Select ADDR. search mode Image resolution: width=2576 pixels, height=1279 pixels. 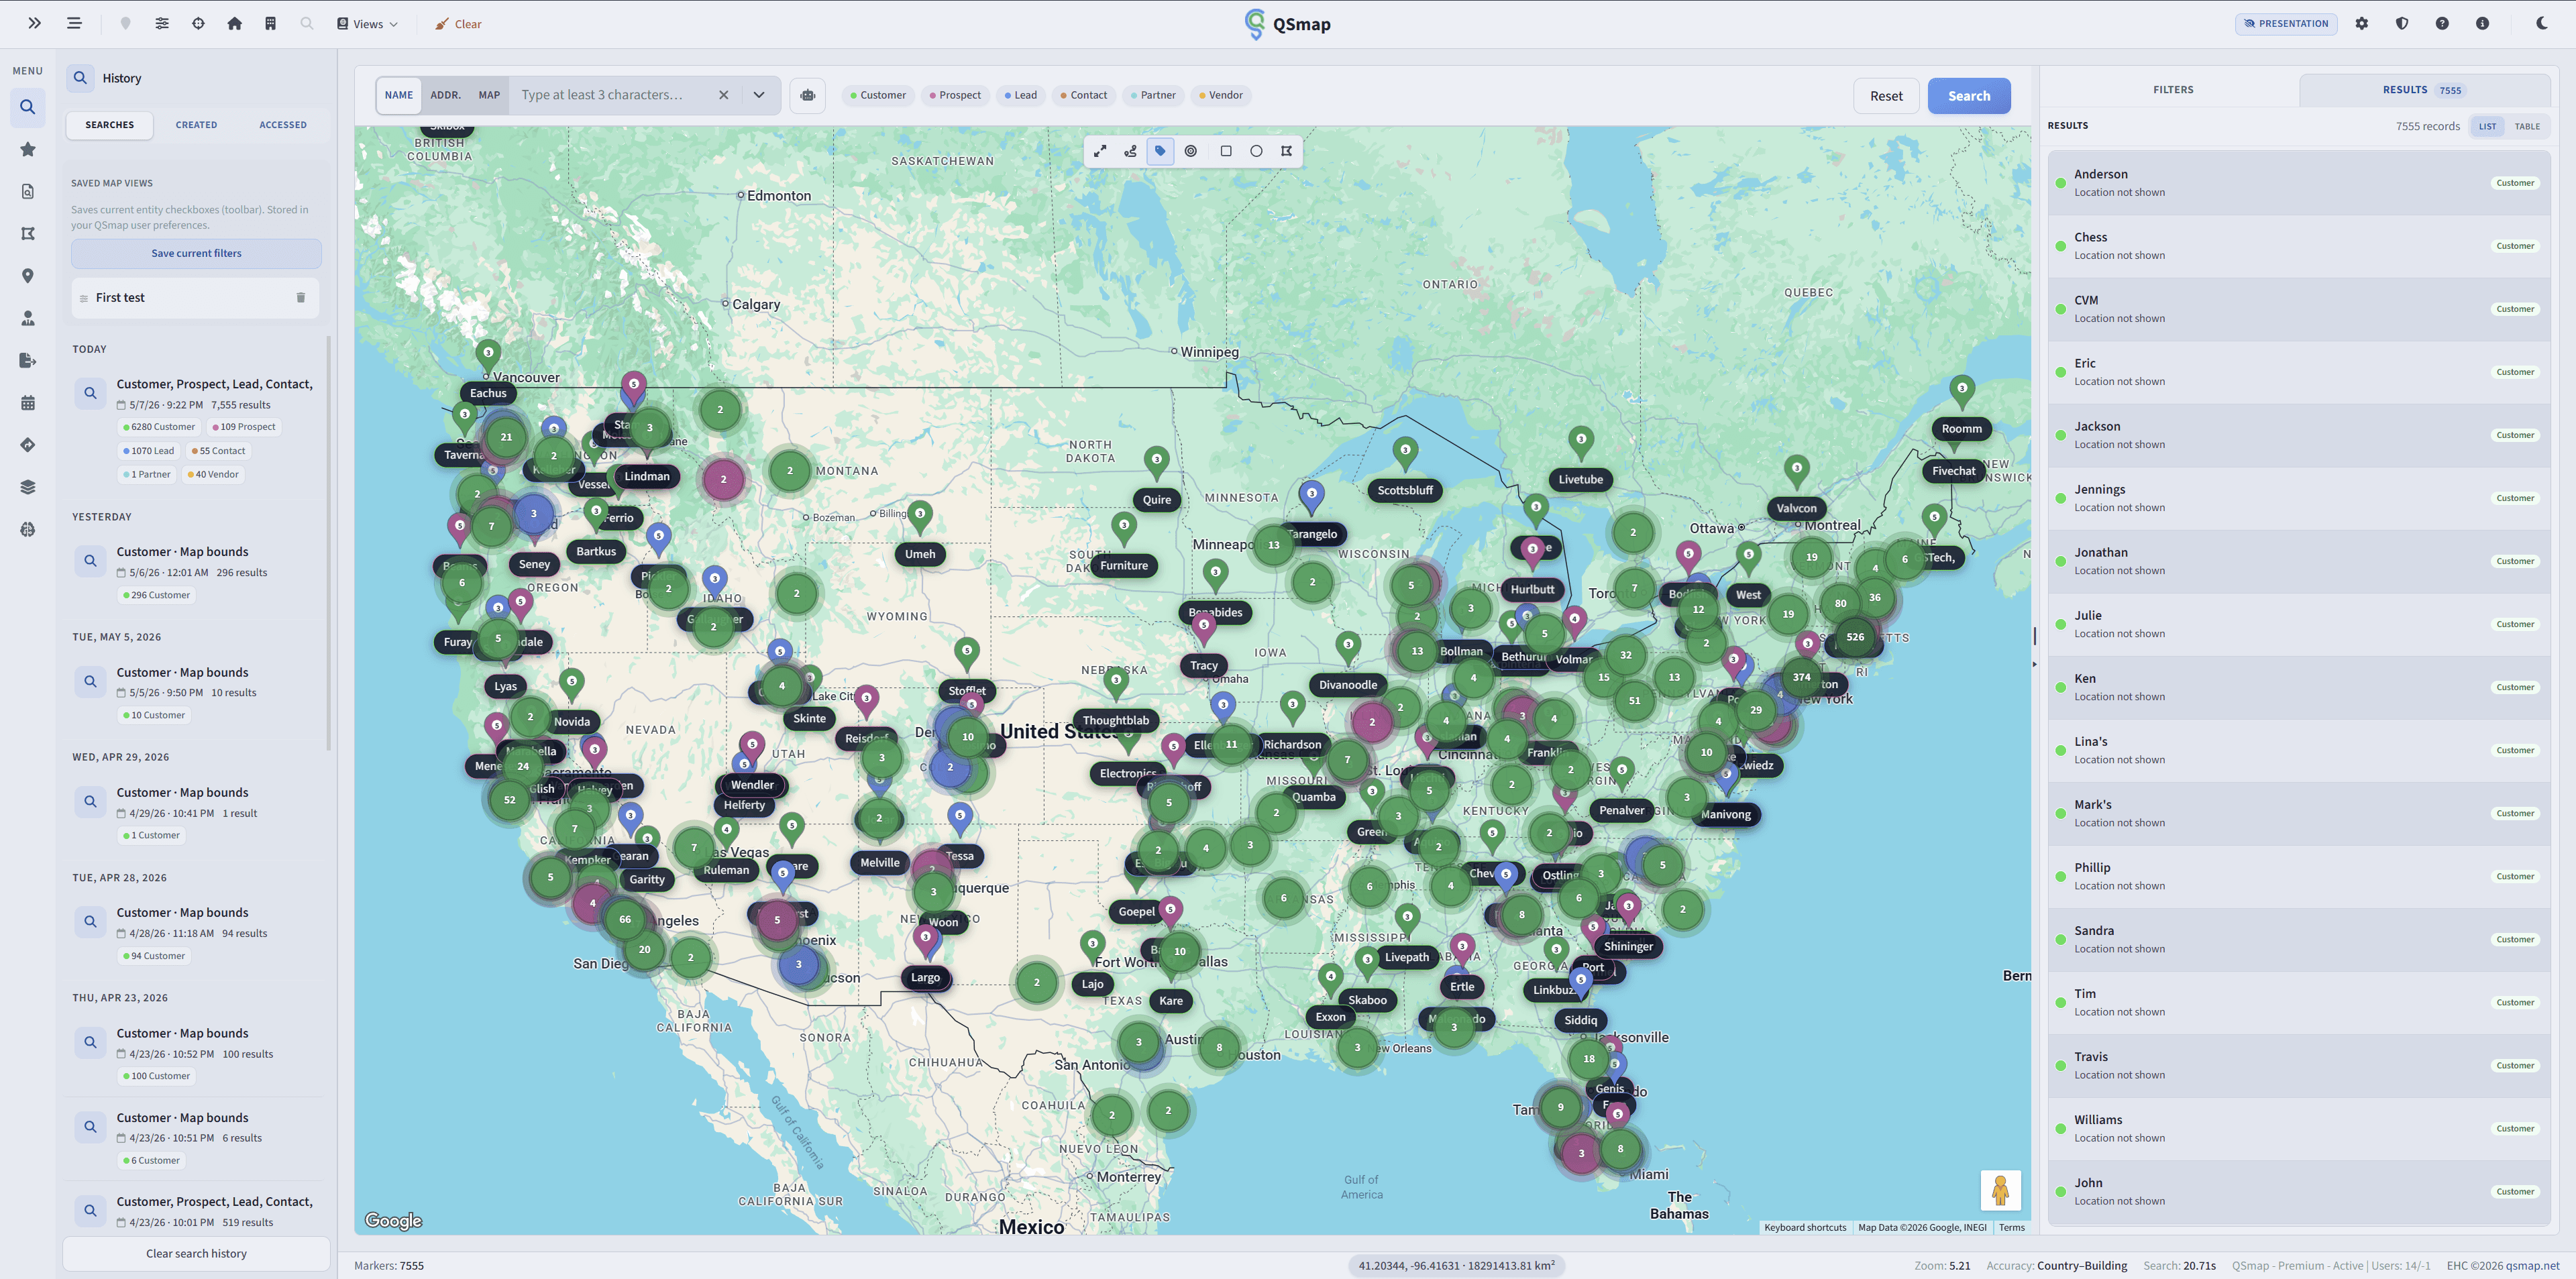point(445,95)
